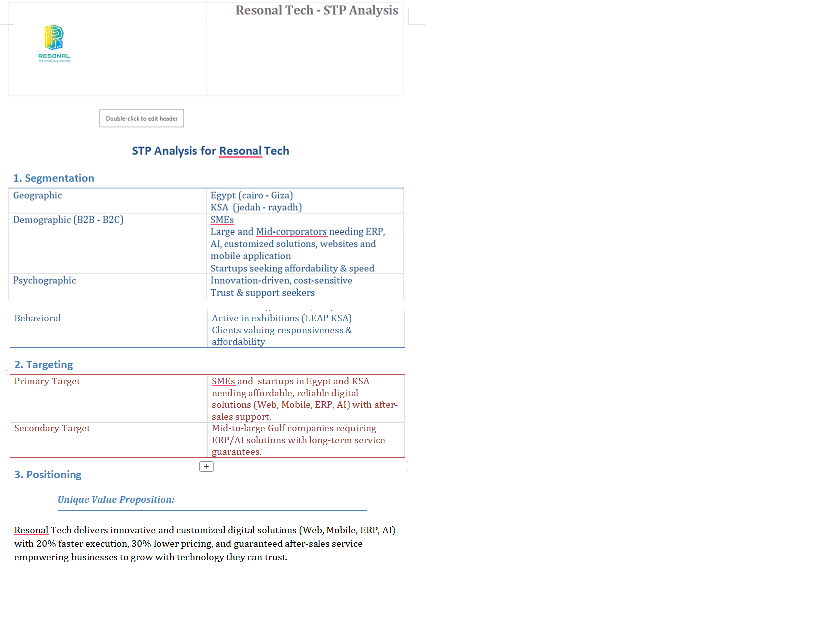The height and width of the screenshot is (623, 831).
Task: Click the '2. Targeting' heading
Action: (x=43, y=364)
